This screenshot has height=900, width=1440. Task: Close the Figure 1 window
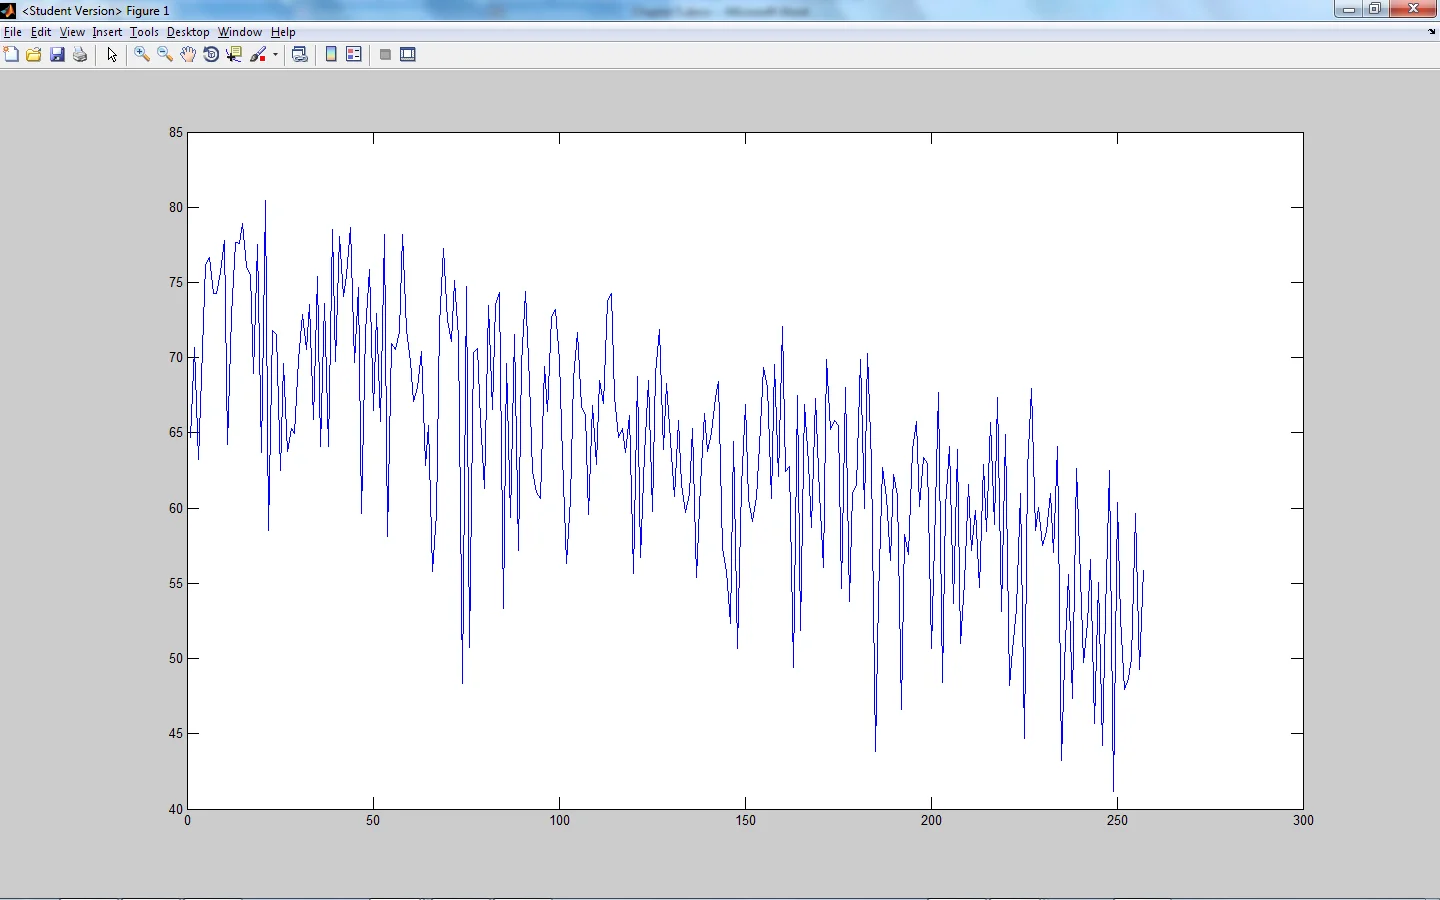click(x=1414, y=9)
